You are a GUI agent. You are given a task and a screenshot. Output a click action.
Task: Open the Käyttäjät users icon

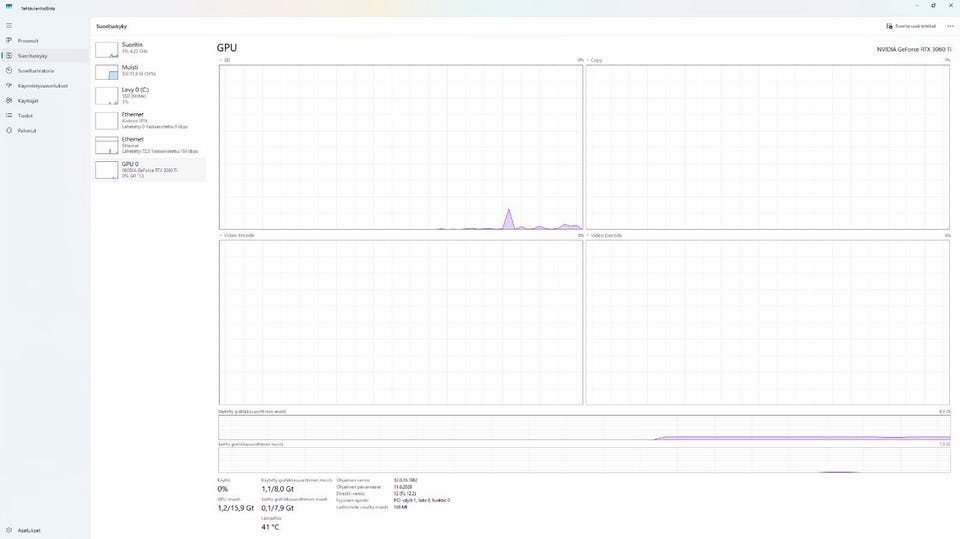9,100
